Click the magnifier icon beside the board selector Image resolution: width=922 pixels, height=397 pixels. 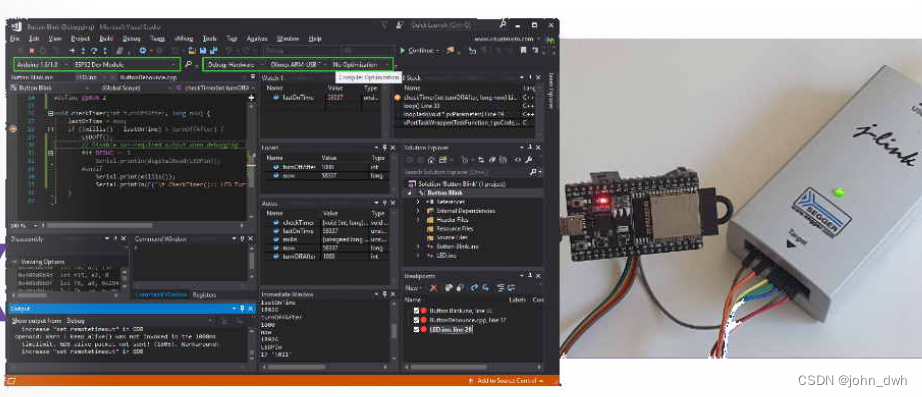point(189,64)
